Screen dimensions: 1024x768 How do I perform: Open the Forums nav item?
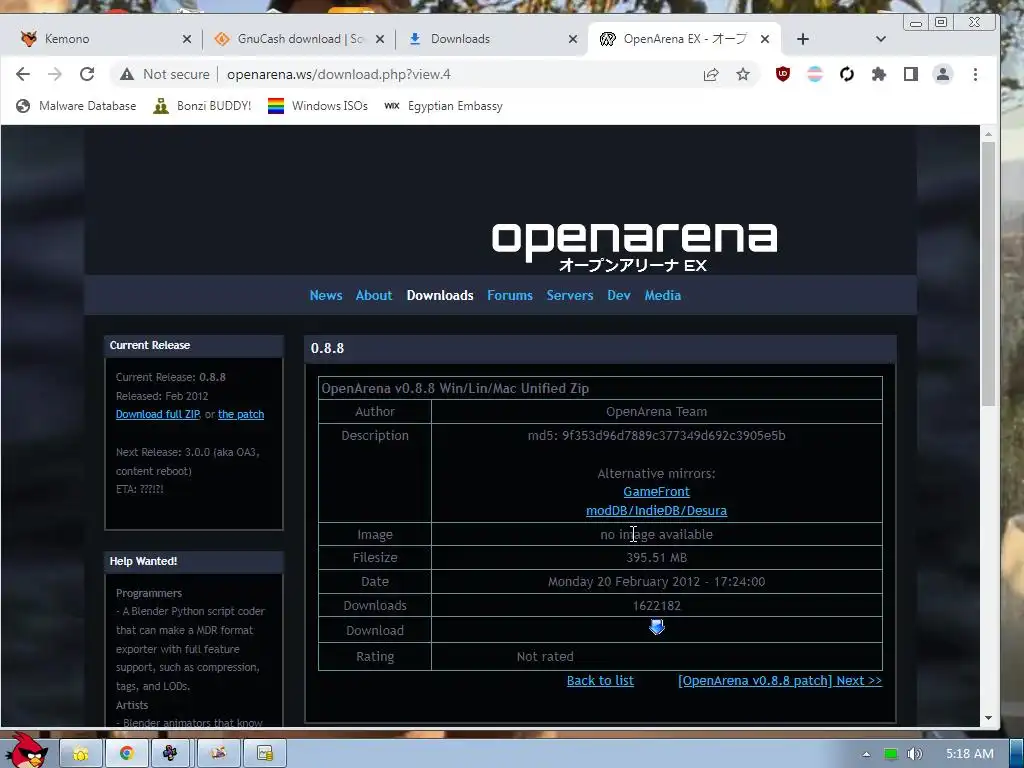pyautogui.click(x=509, y=295)
